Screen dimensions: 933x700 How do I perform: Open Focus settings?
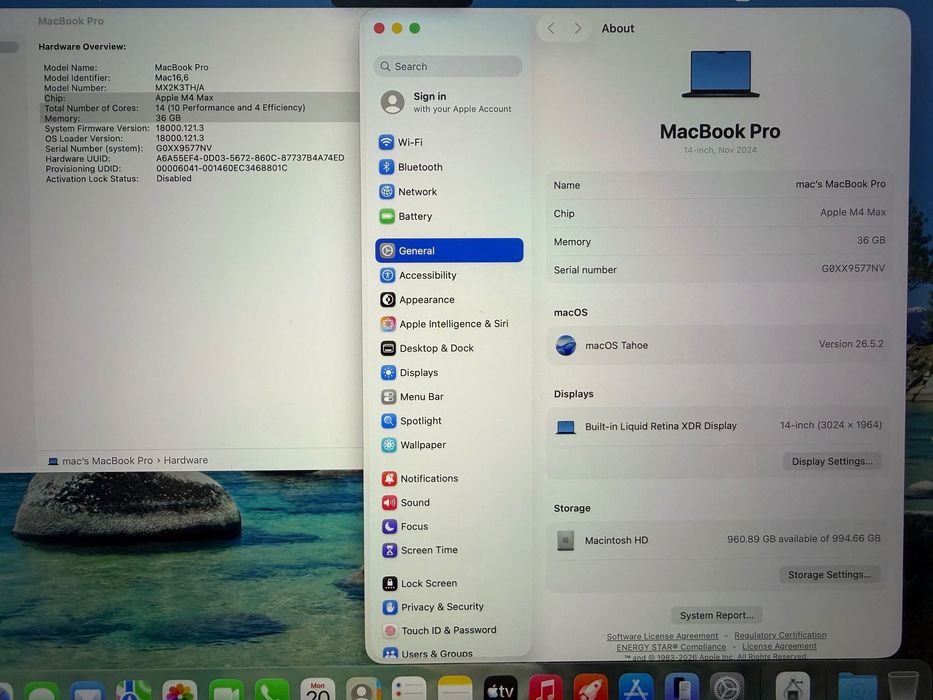coord(449,526)
